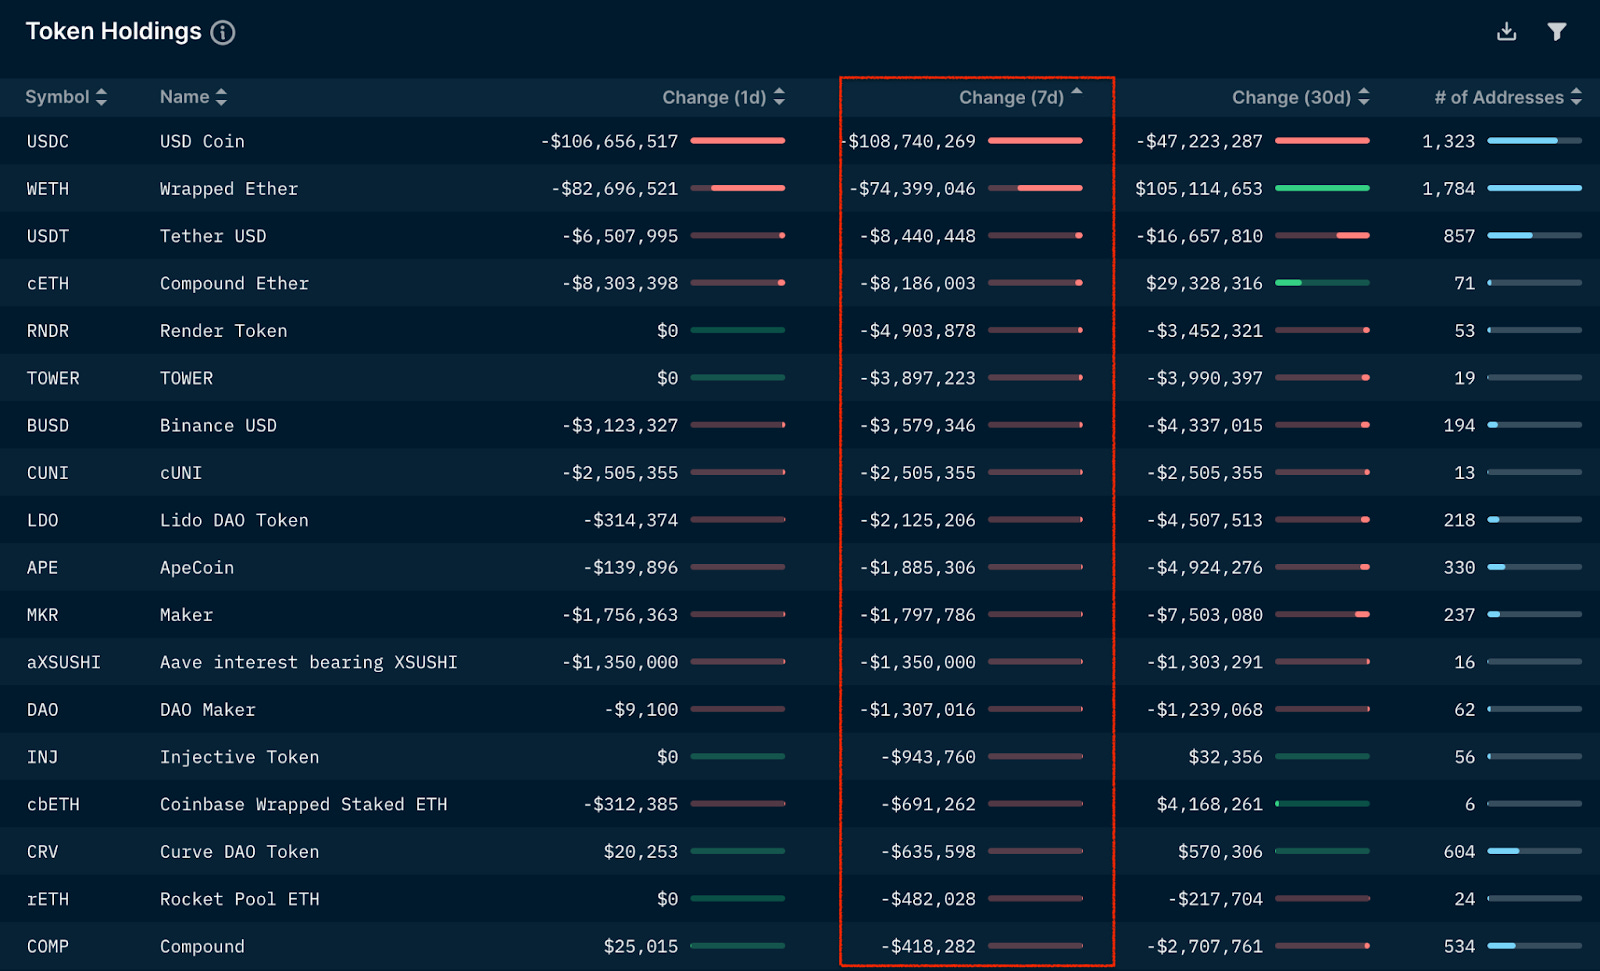
Task: Select the rETH symbol cell
Action: [48, 900]
